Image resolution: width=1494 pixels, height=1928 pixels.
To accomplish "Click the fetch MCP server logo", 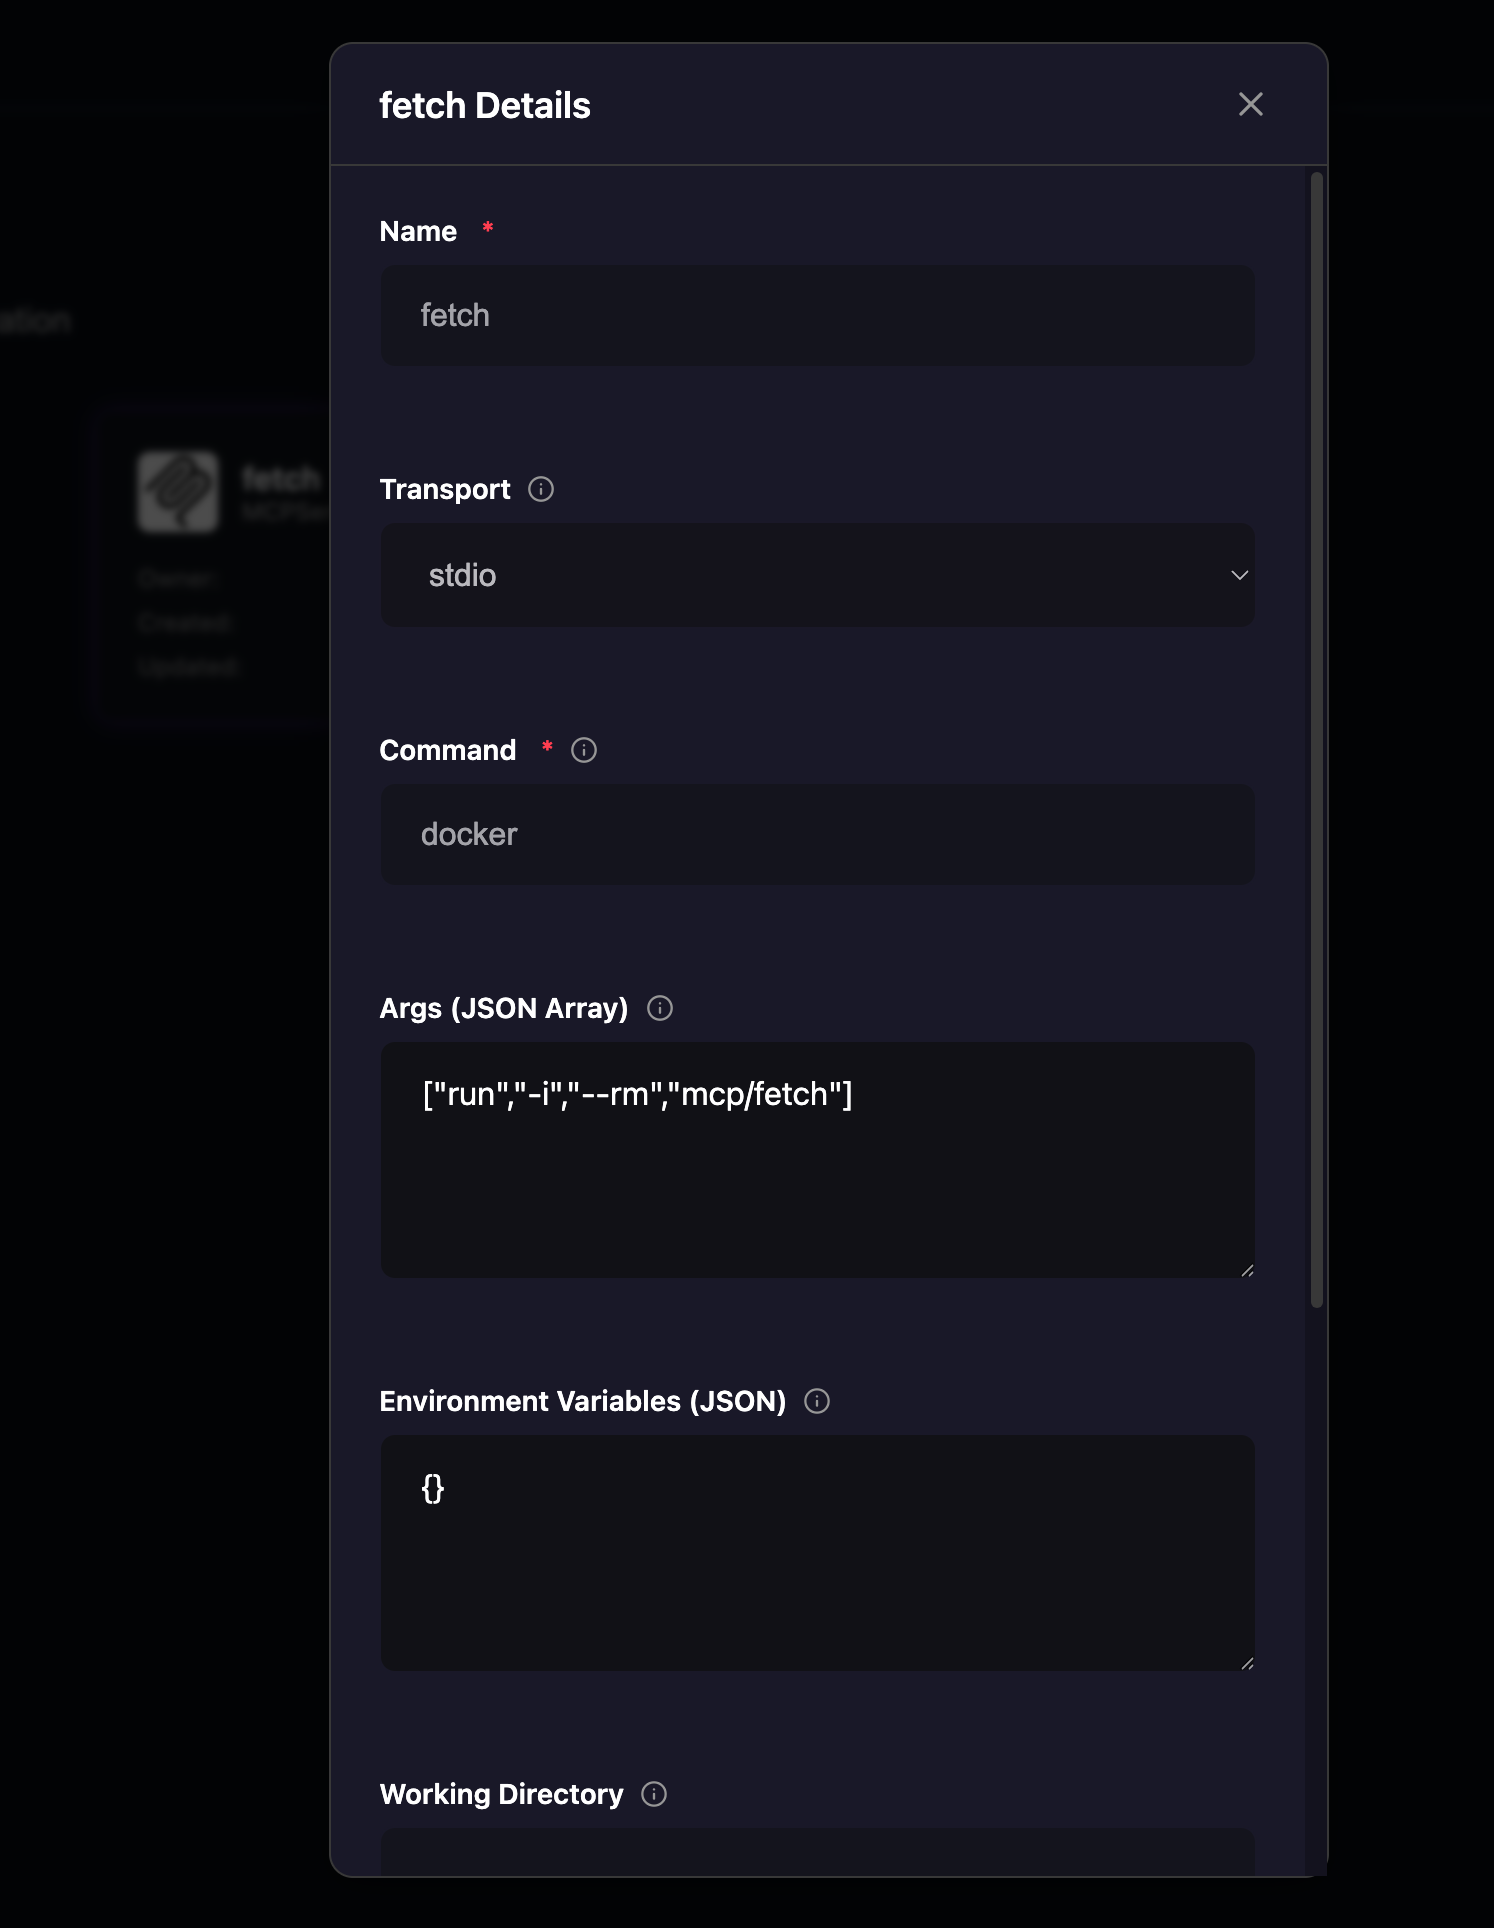I will click(x=178, y=493).
